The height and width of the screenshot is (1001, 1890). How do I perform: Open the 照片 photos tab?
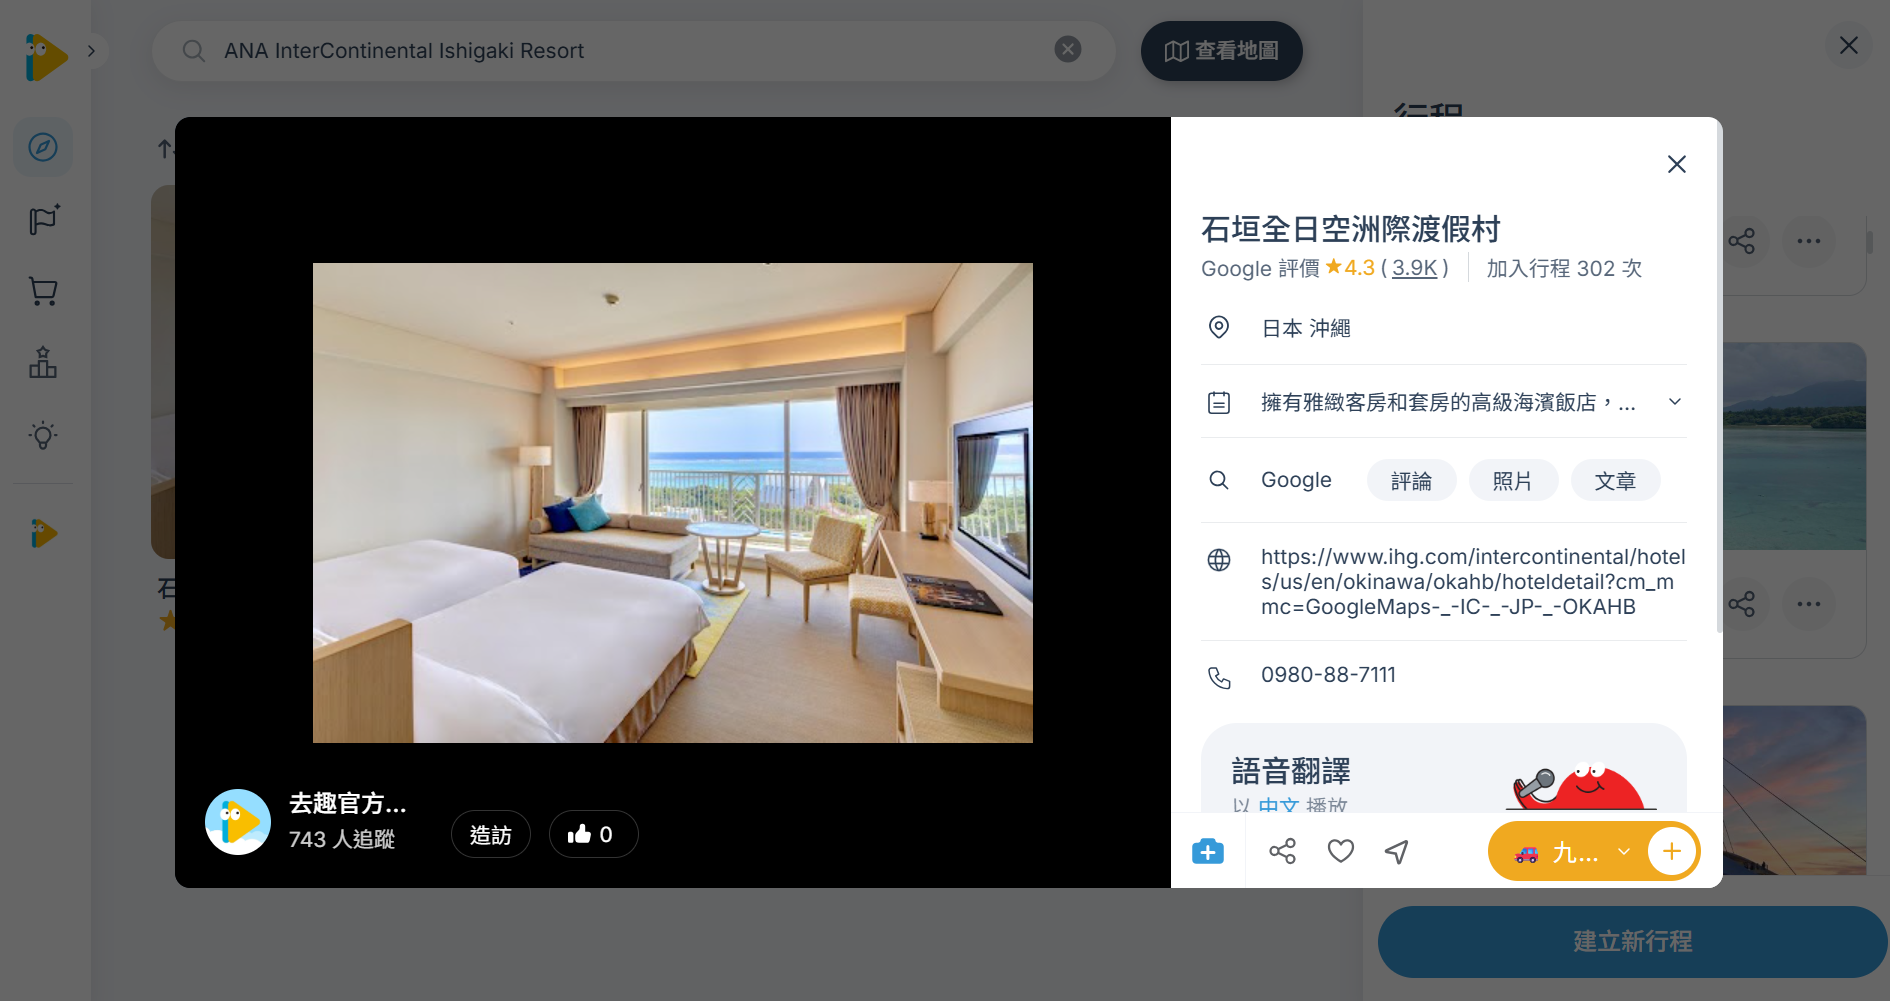click(1513, 481)
